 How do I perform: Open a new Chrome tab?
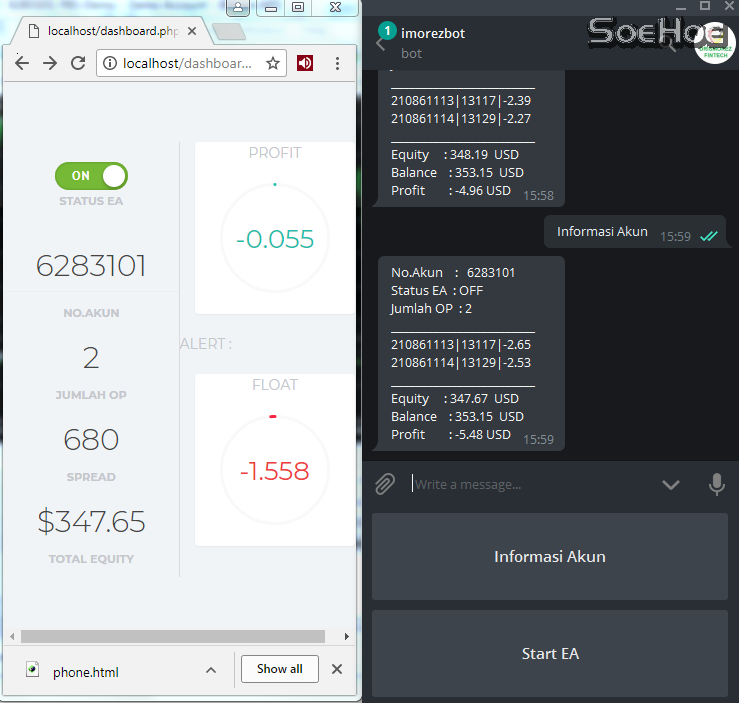tap(229, 32)
